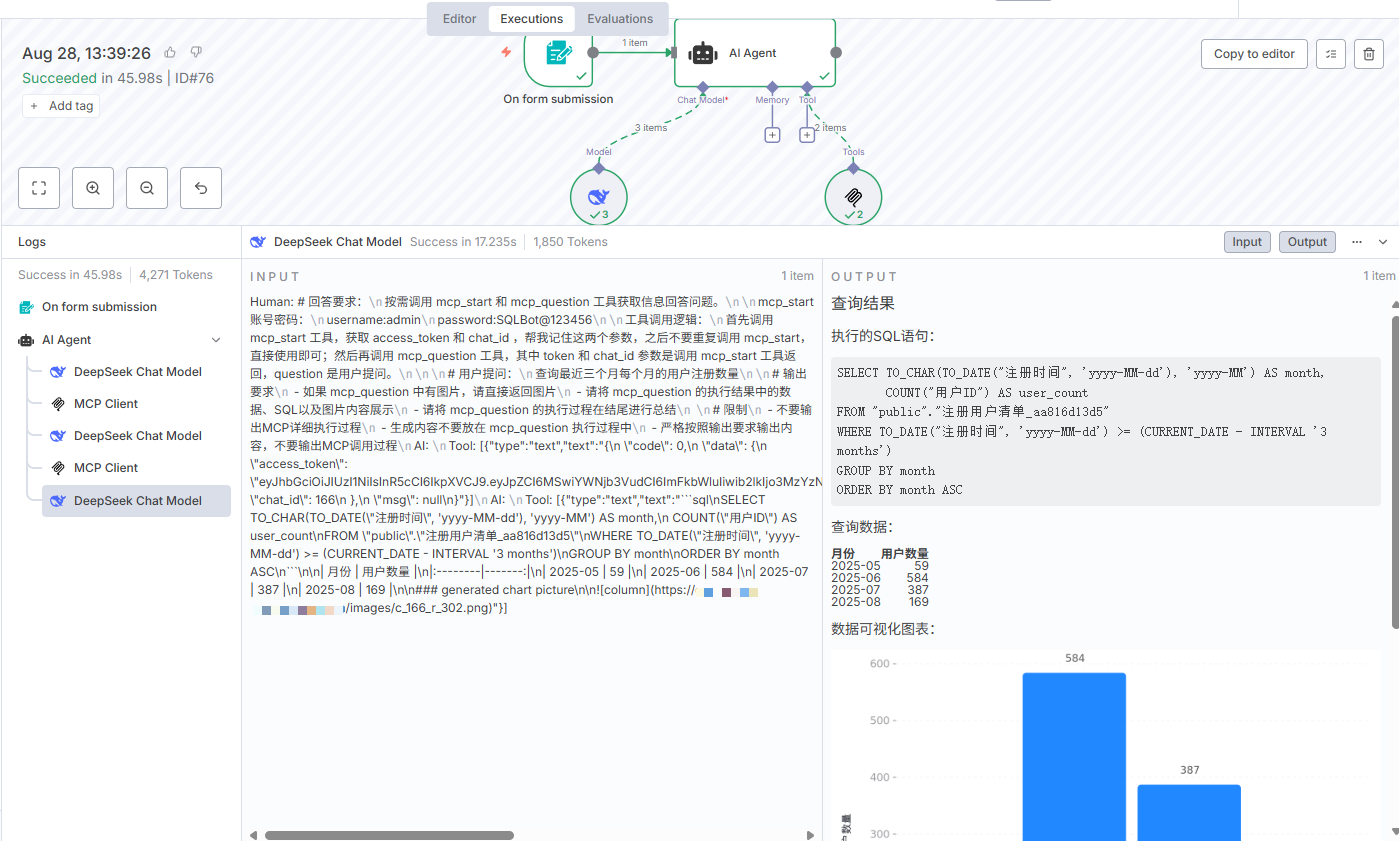Click the AI Agent robot icon in Logs
The height and width of the screenshot is (841, 1399).
pos(26,340)
